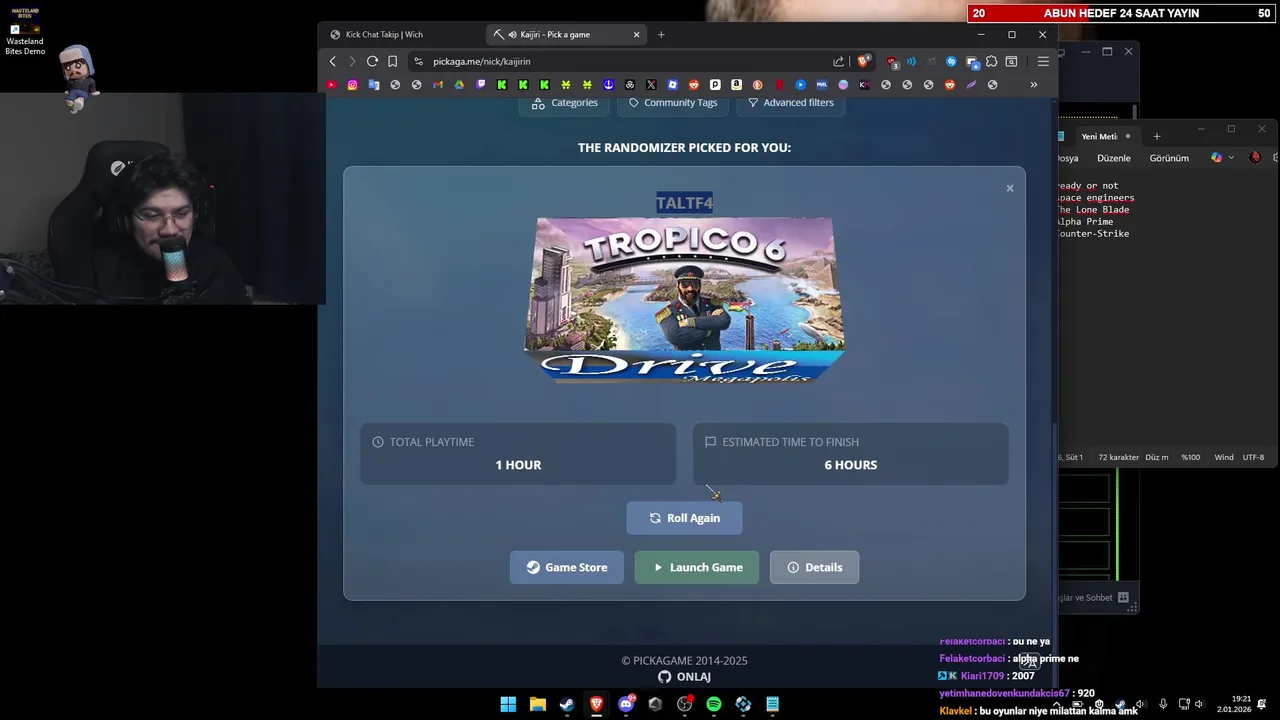Open File Explorer from taskbar
This screenshot has height=720, width=1280.
click(x=538, y=704)
